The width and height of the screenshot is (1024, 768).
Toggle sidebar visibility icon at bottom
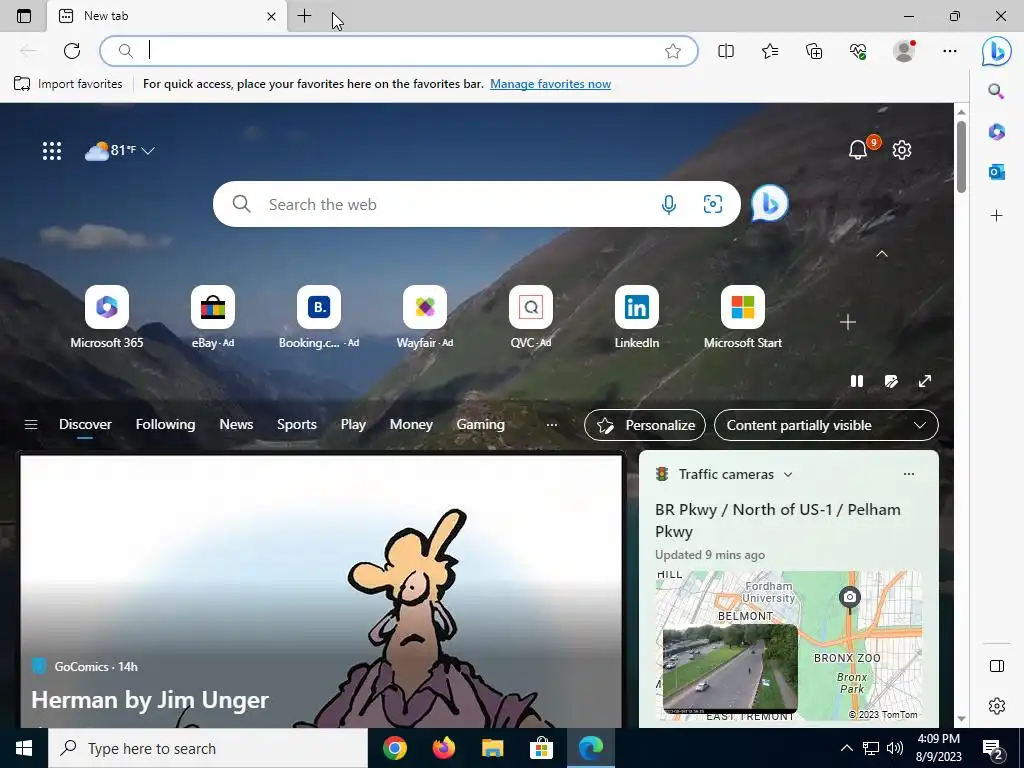coord(997,665)
